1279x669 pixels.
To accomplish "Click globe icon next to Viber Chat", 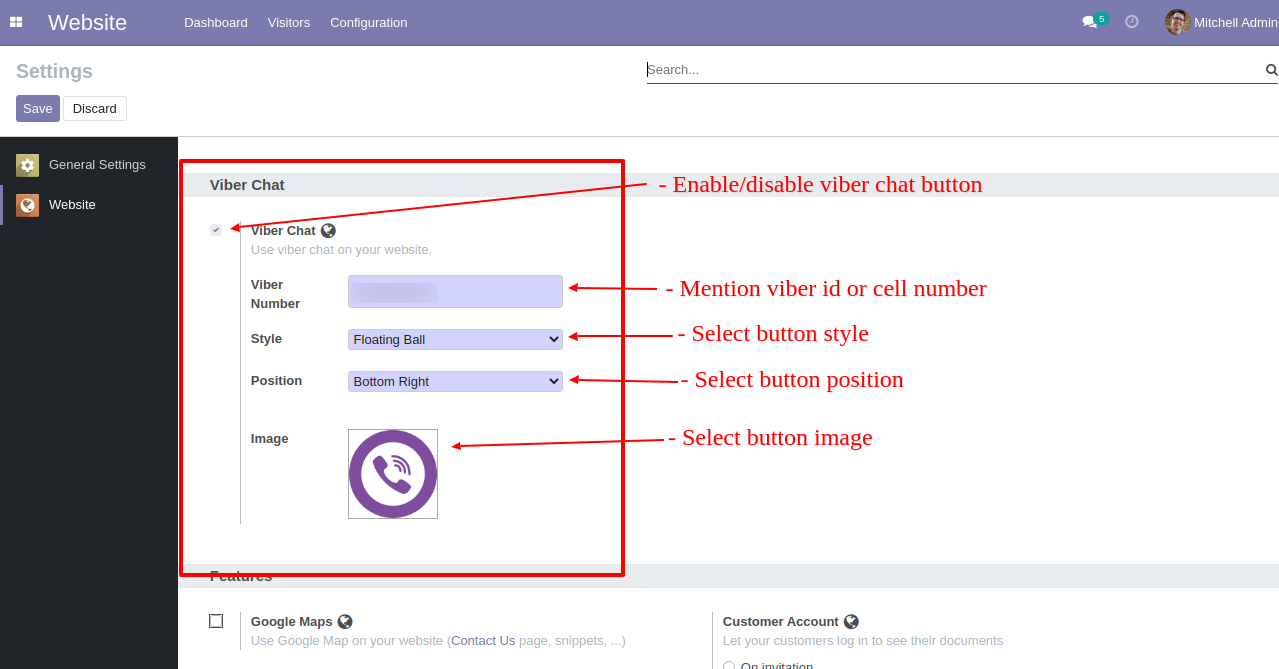I will tap(328, 231).
